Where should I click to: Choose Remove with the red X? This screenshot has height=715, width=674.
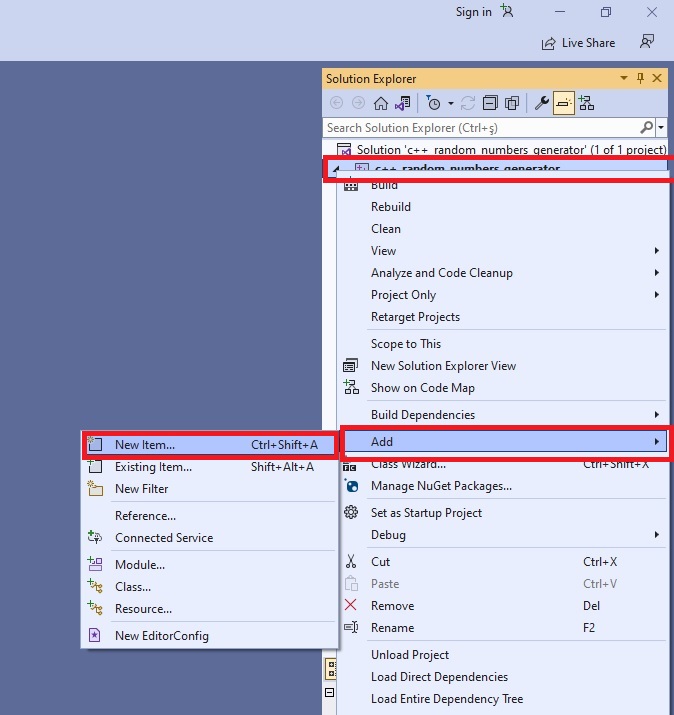click(x=505, y=606)
